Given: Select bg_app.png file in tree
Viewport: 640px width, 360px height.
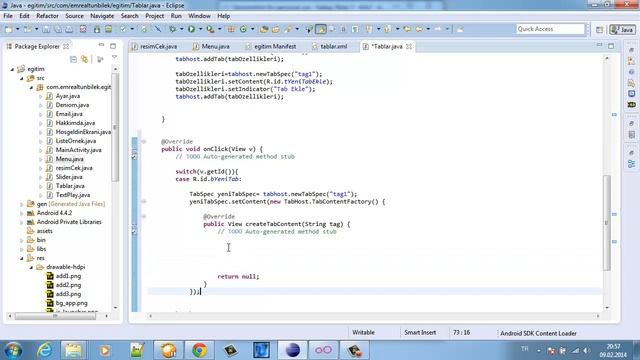Looking at the screenshot, I should [x=71, y=303].
